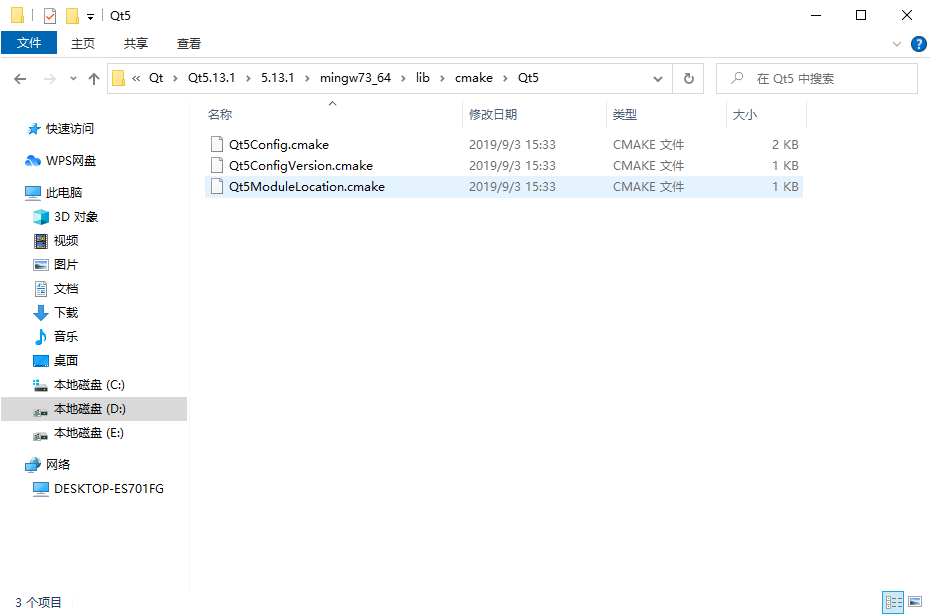Open 本地磁盘 (E:) drive
This screenshot has height=615, width=931.
78,433
